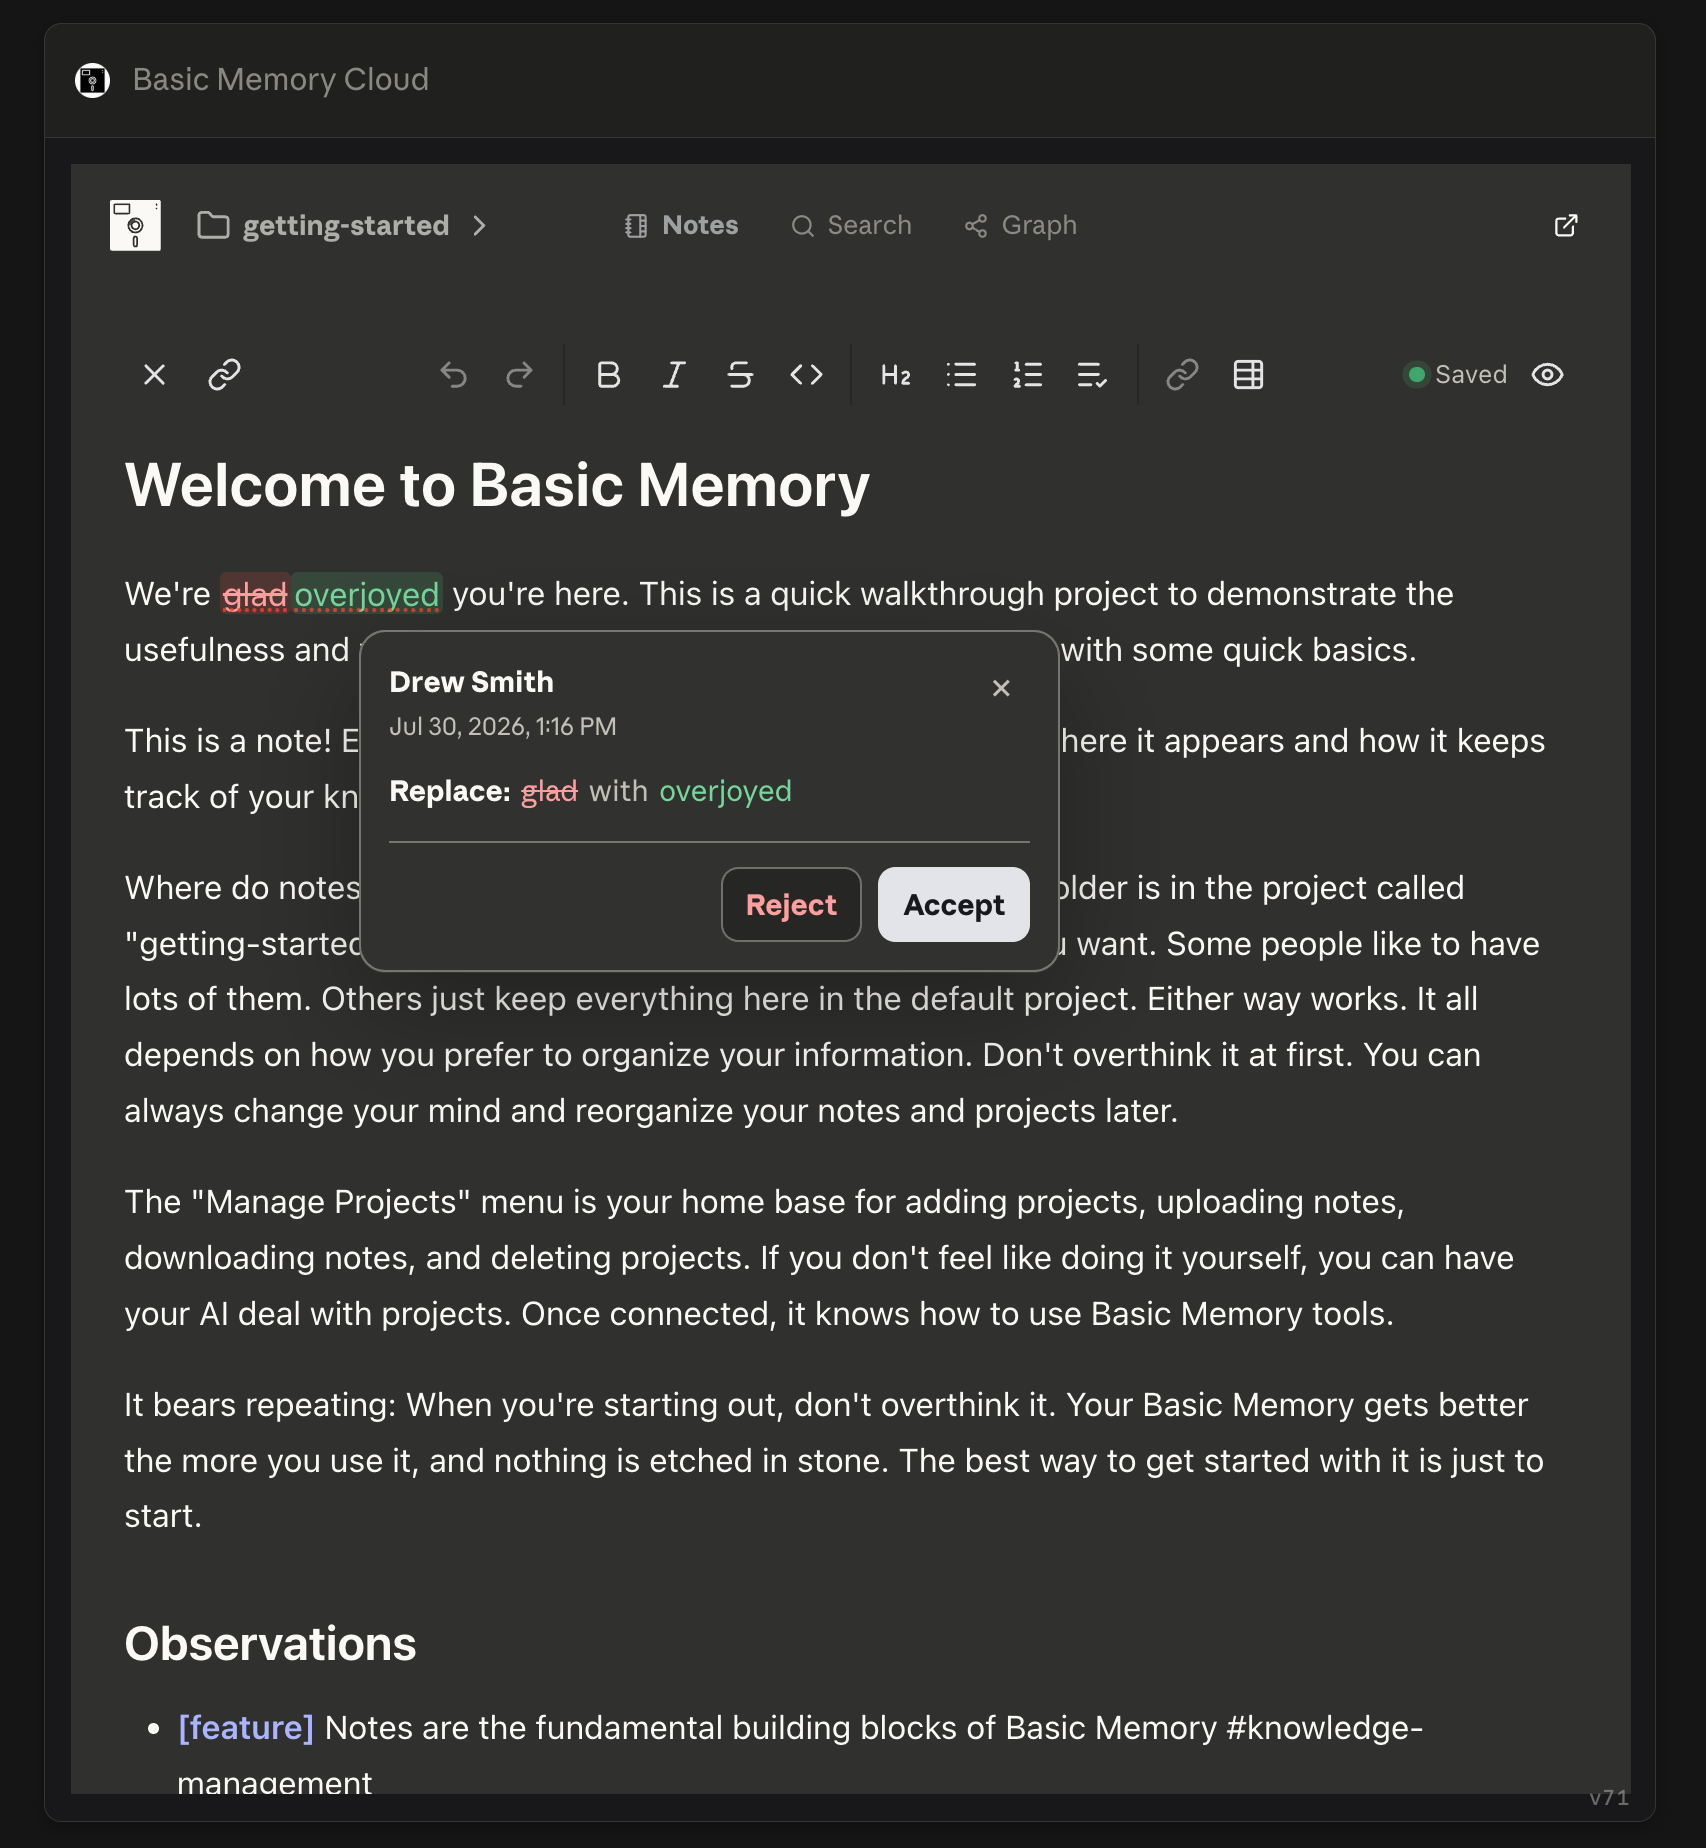Click the Observations heading
1706x1848 pixels.
click(270, 1644)
